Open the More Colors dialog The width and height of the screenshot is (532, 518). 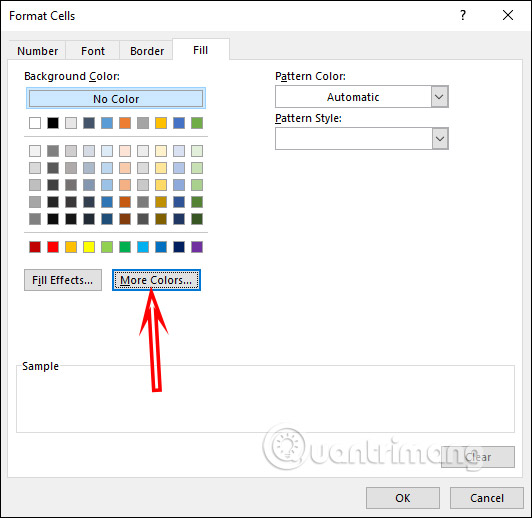(156, 280)
